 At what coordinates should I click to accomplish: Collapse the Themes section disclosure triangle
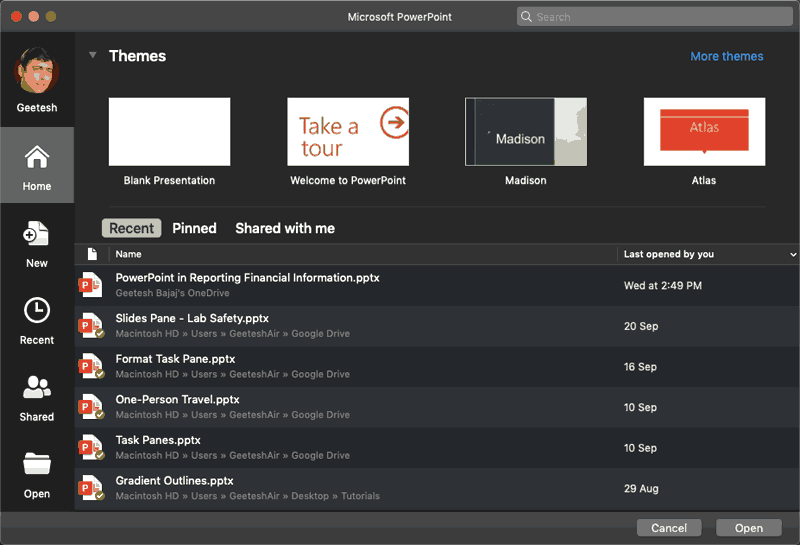click(92, 56)
